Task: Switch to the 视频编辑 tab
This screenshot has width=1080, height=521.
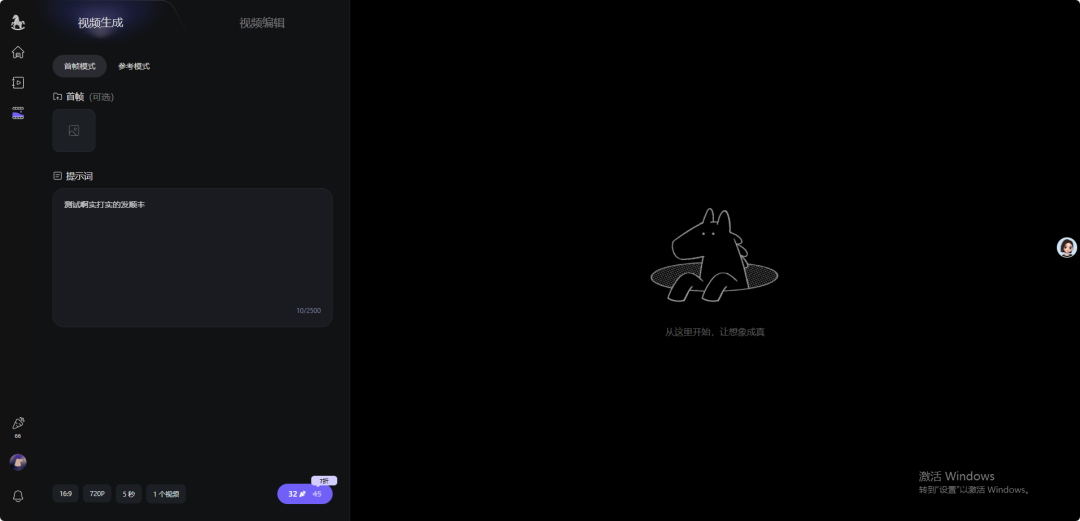Action: (262, 22)
